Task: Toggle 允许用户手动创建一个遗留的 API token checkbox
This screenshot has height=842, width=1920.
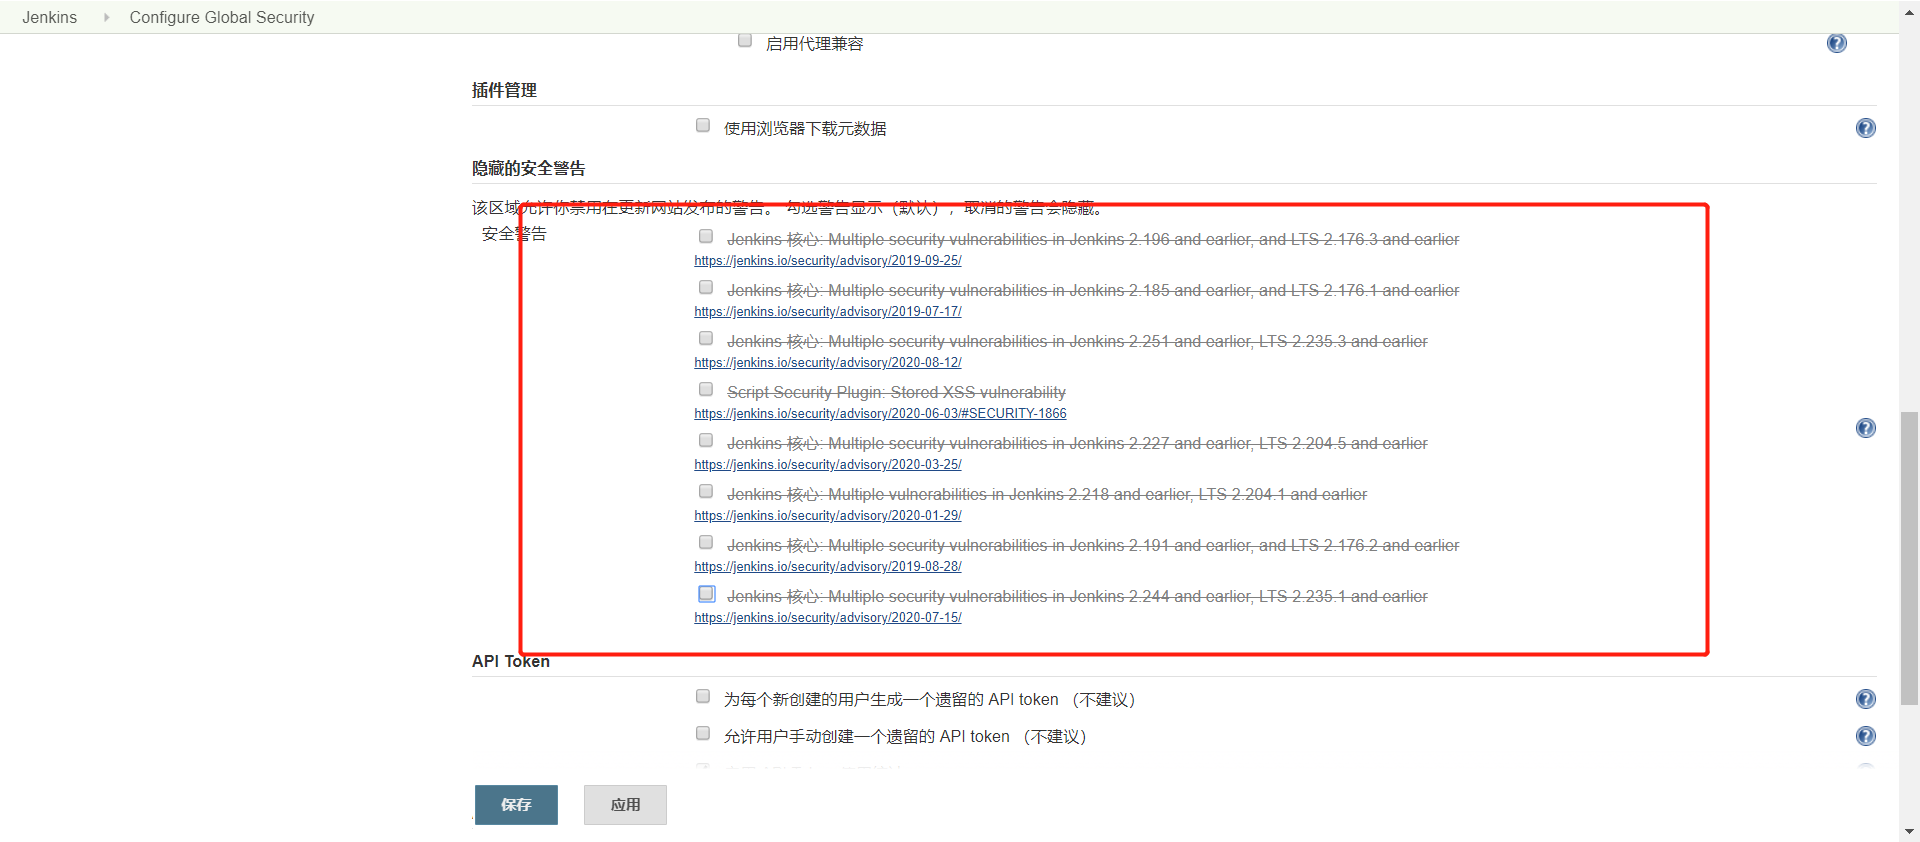Action: [703, 733]
